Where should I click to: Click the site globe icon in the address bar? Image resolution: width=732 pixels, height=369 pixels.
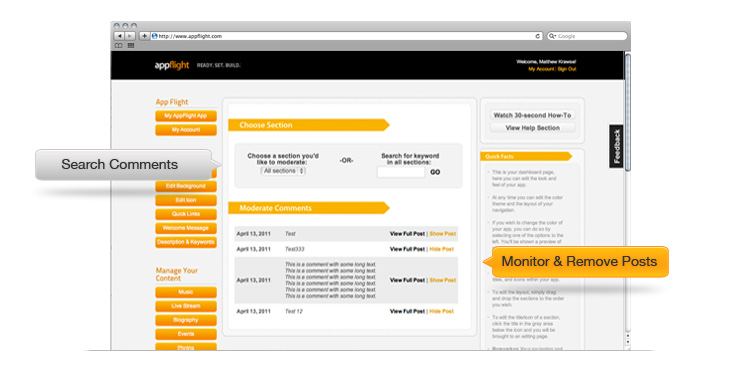pos(155,36)
